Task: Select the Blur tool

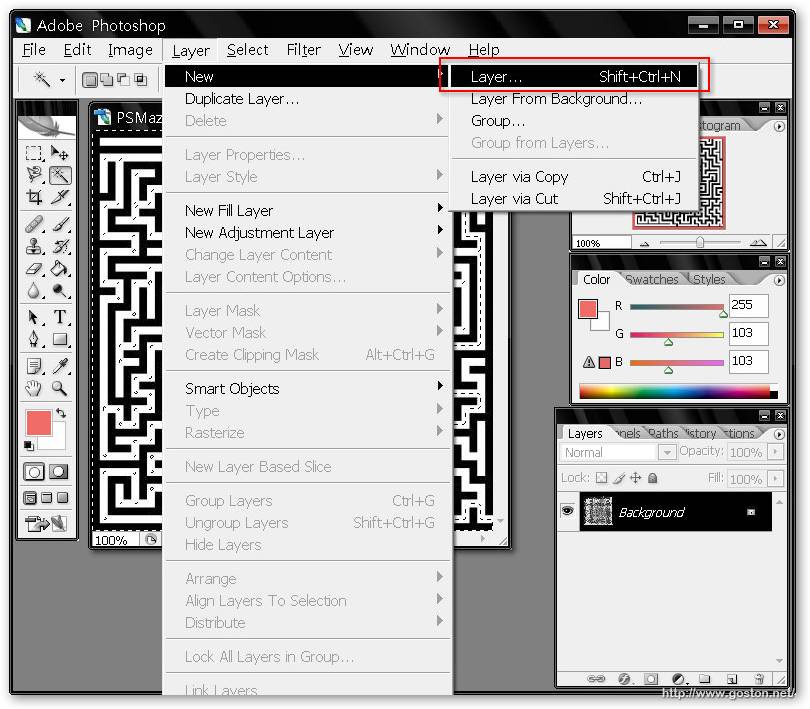Action: (34, 291)
